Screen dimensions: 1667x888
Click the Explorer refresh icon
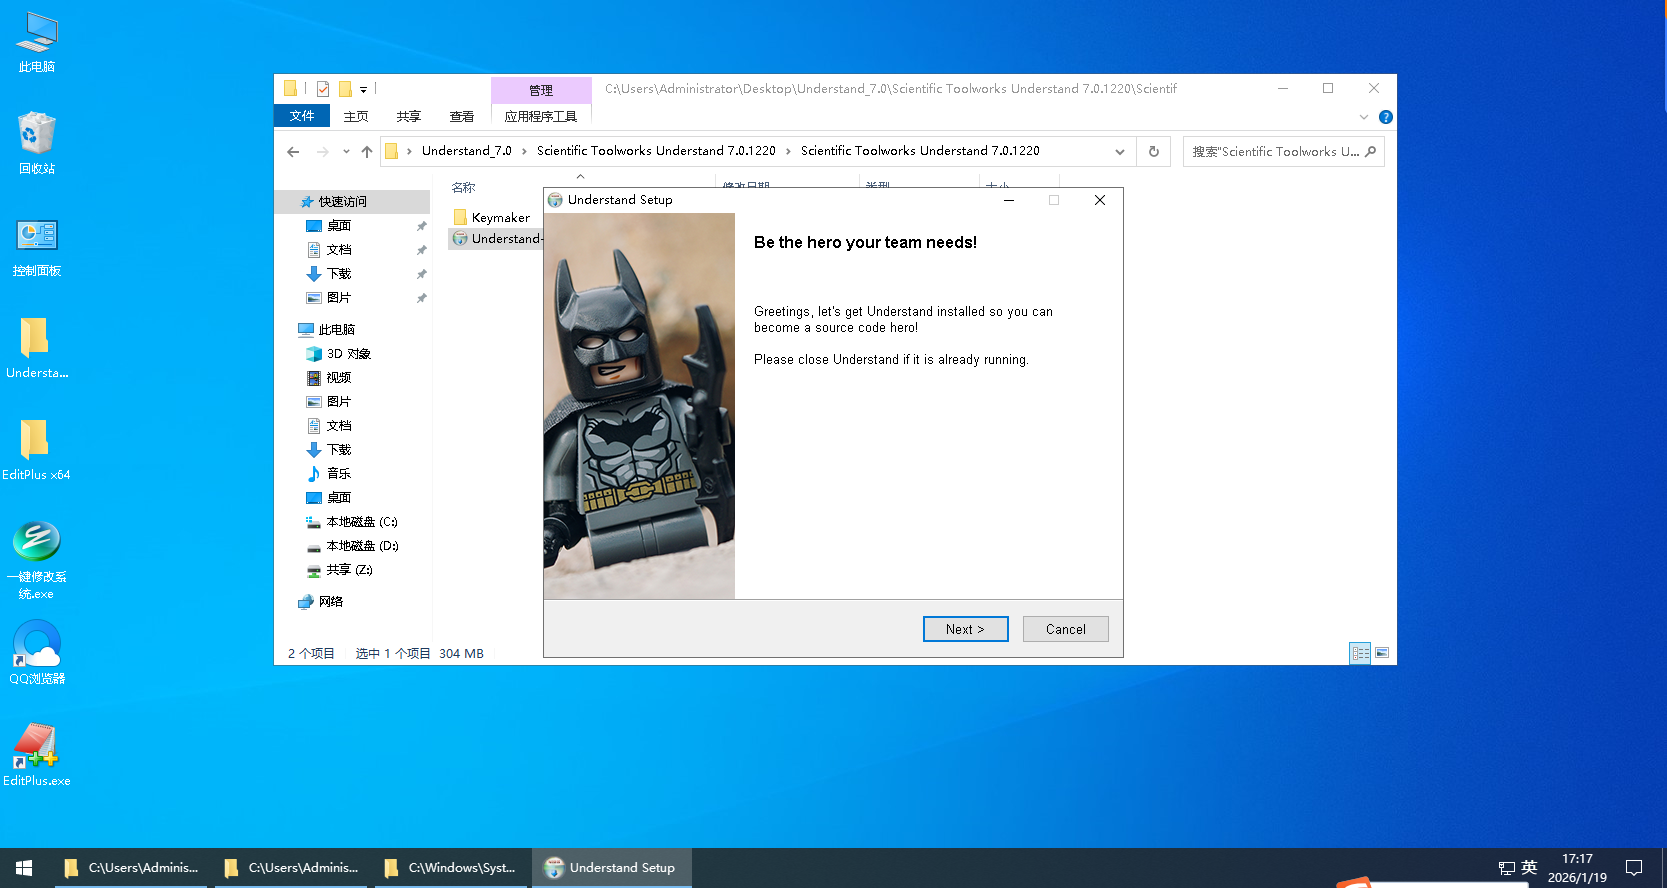(x=1153, y=152)
